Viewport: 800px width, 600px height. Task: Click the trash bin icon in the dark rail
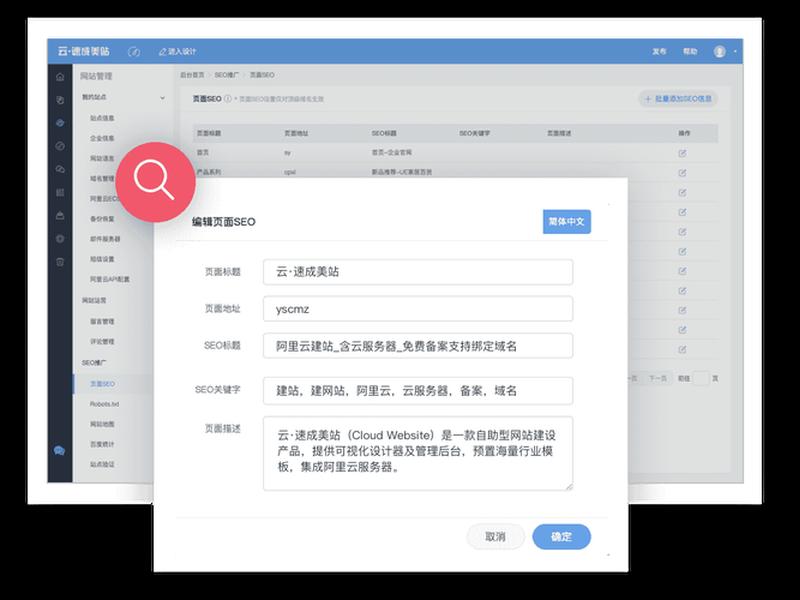(60, 262)
